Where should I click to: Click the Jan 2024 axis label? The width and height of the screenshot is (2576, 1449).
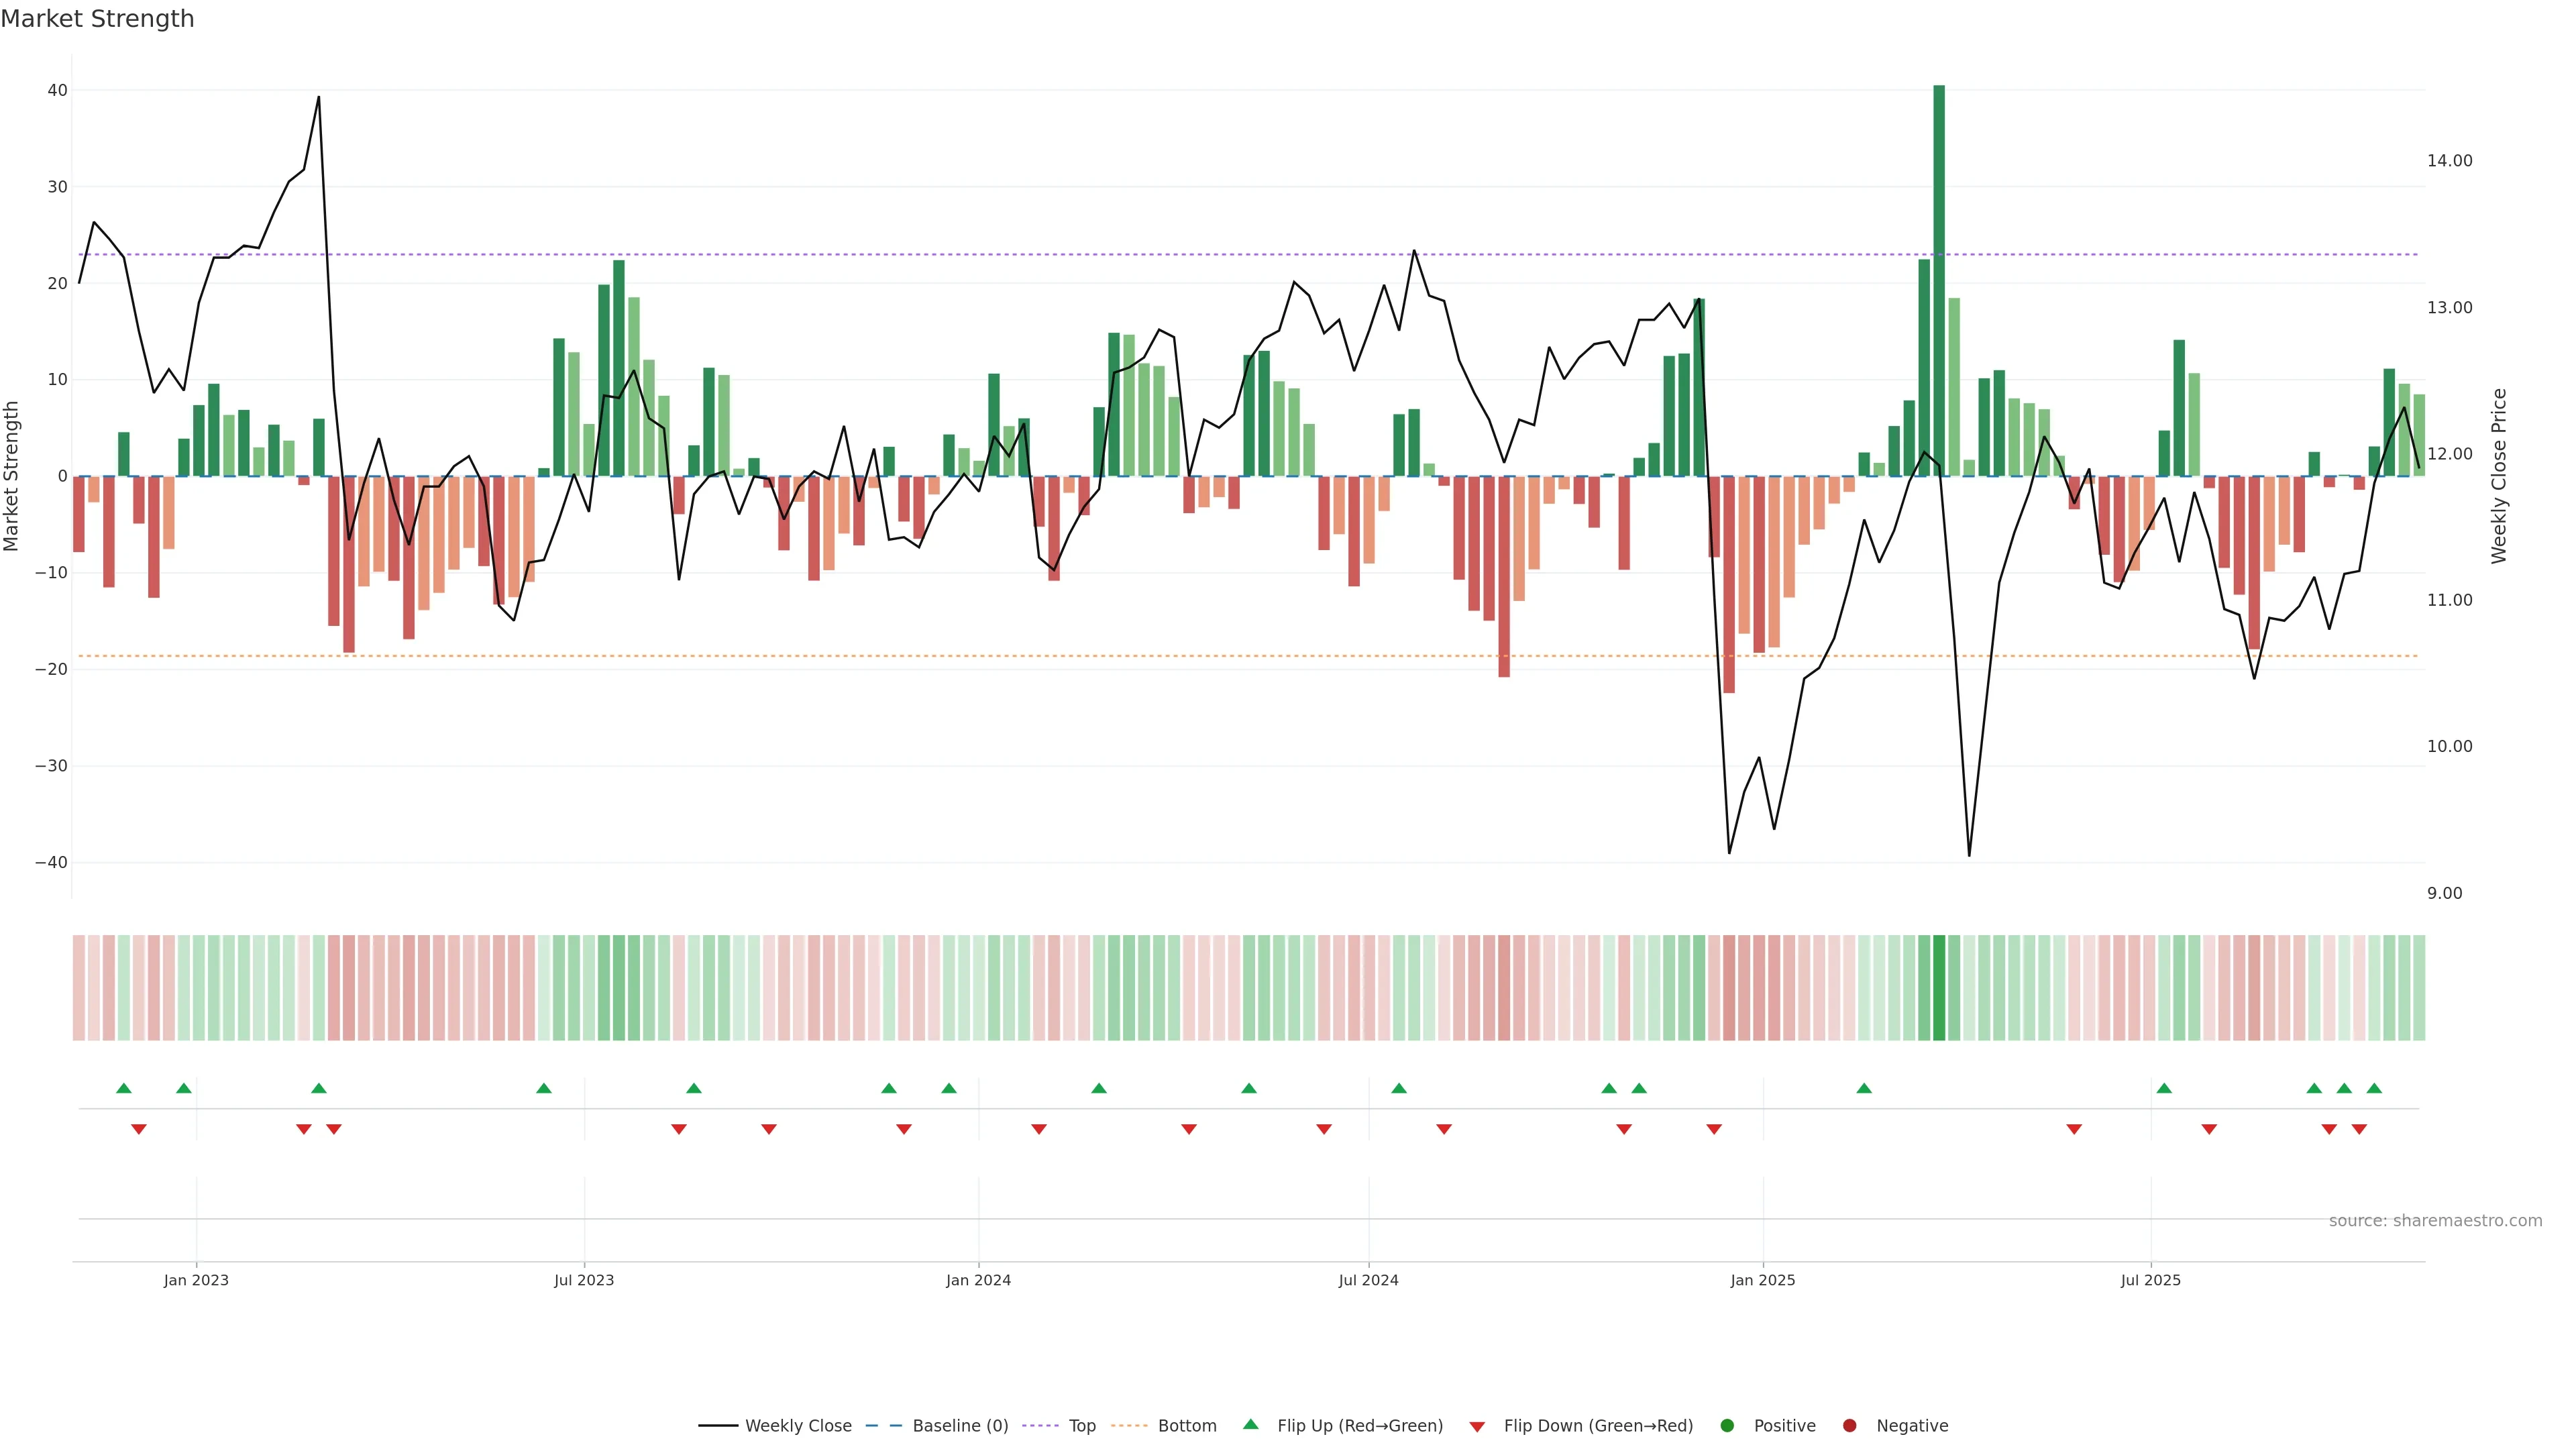coord(978,1280)
